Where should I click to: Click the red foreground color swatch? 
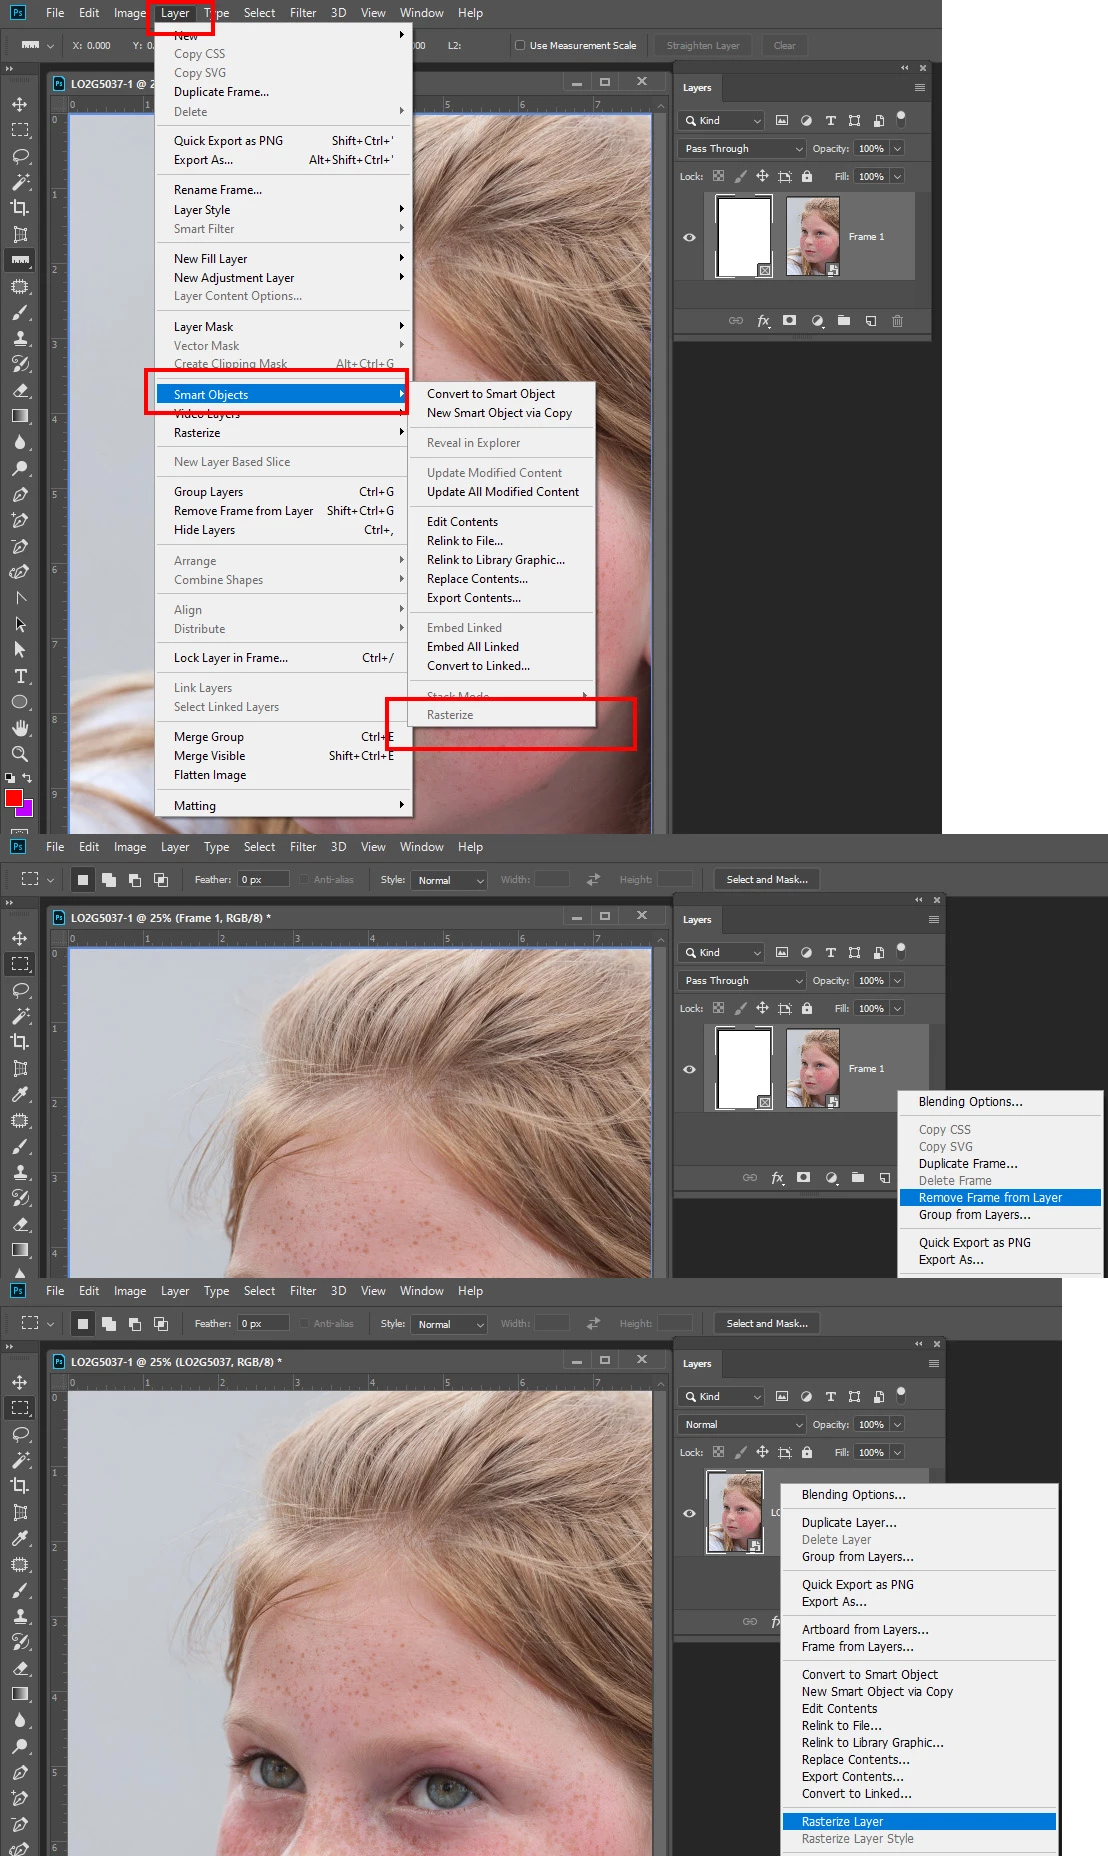coord(13,797)
